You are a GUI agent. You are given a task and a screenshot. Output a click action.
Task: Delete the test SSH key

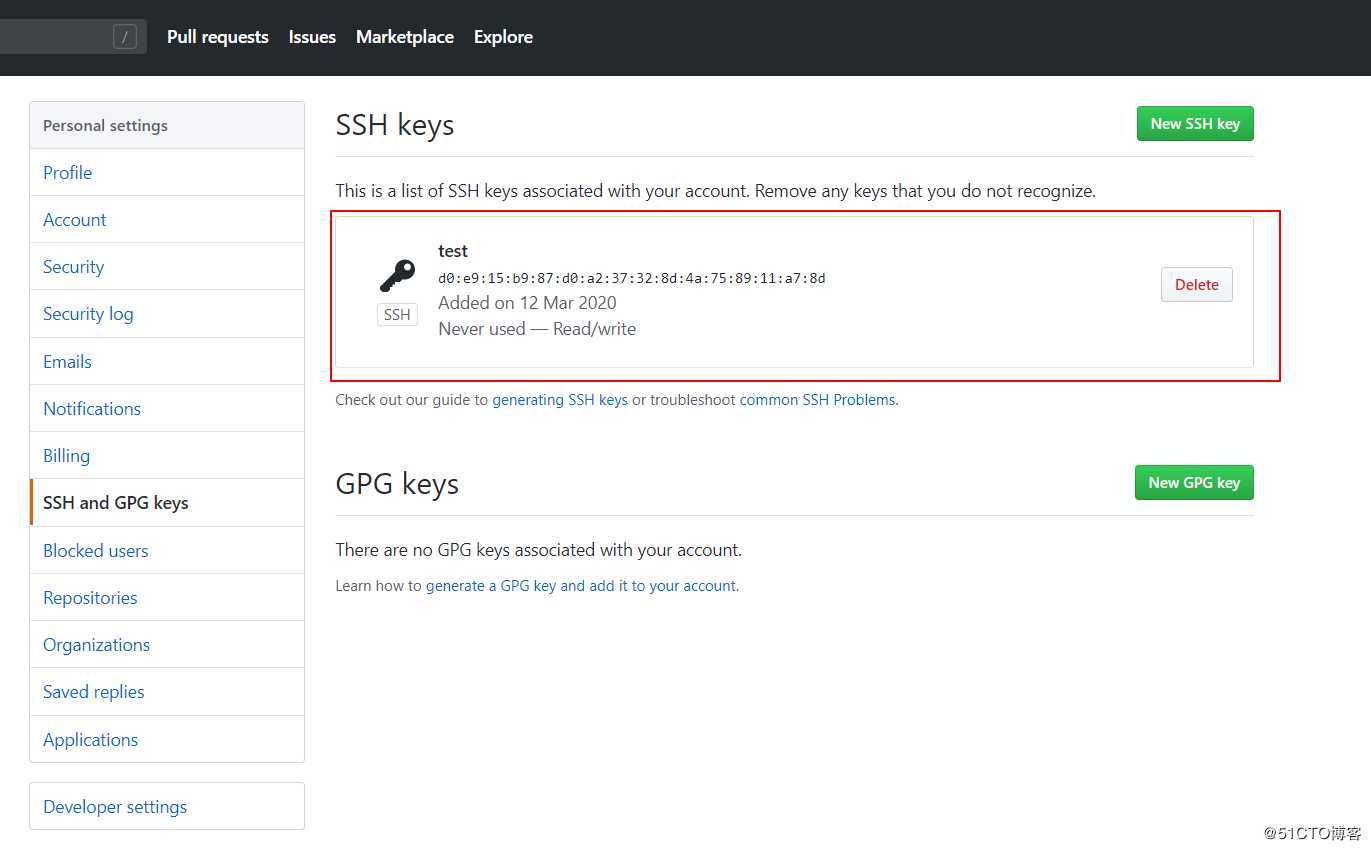pyautogui.click(x=1196, y=284)
